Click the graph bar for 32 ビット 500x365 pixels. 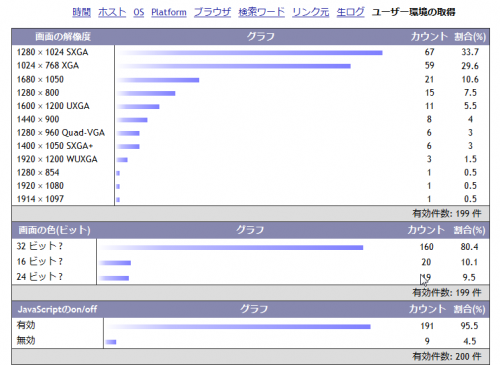[231, 247]
